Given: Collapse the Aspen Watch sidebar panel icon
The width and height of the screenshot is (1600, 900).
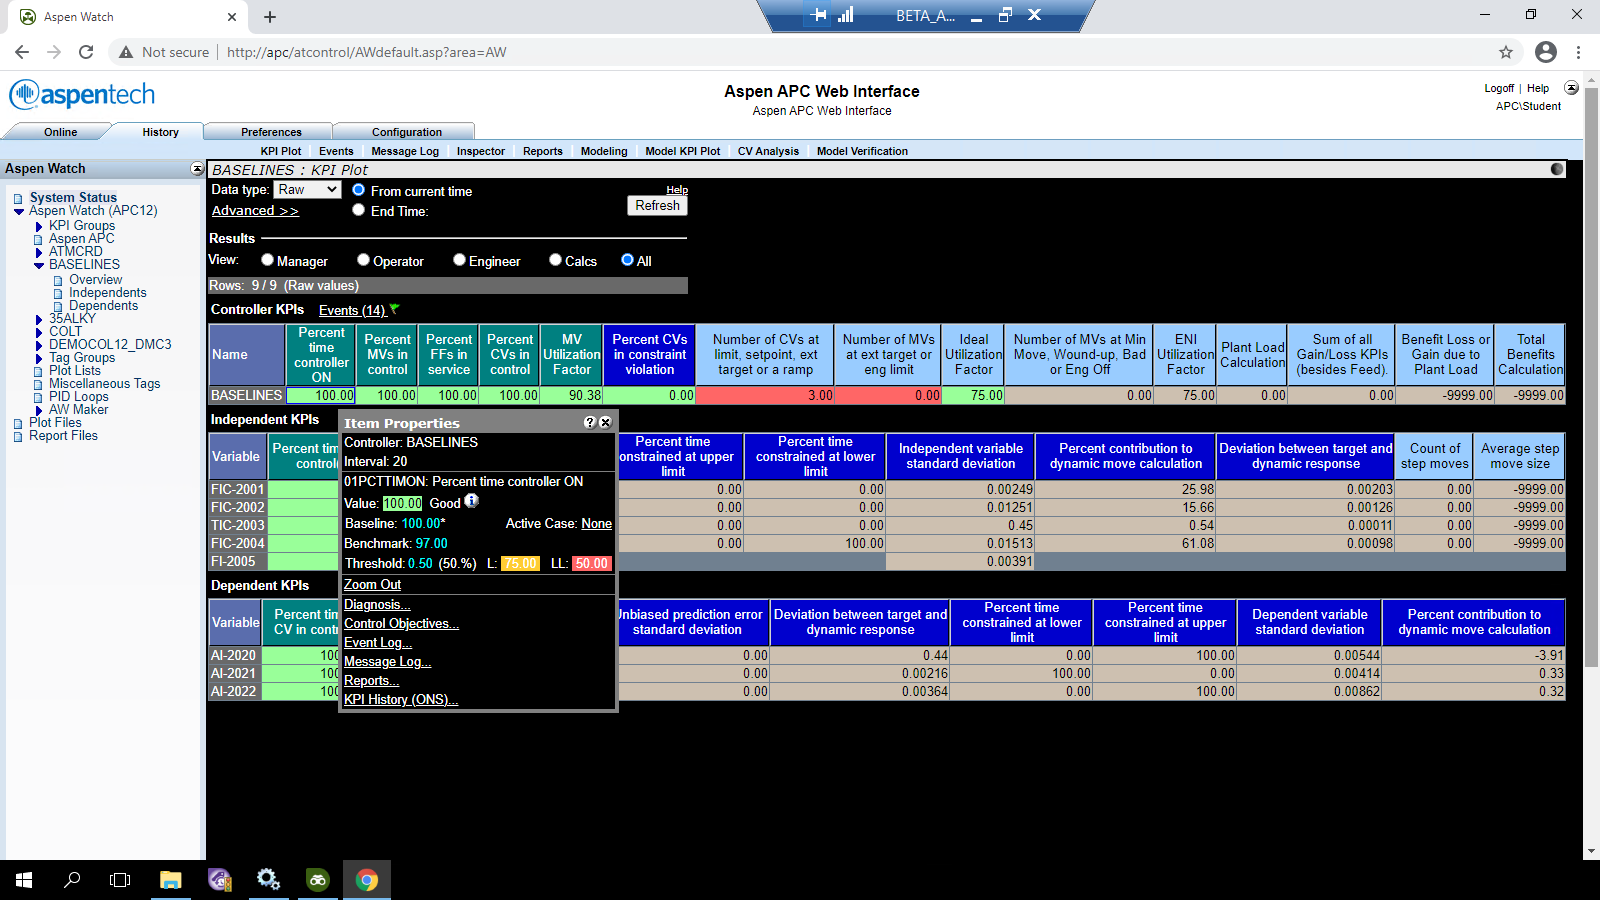Looking at the screenshot, I should pyautogui.click(x=197, y=169).
